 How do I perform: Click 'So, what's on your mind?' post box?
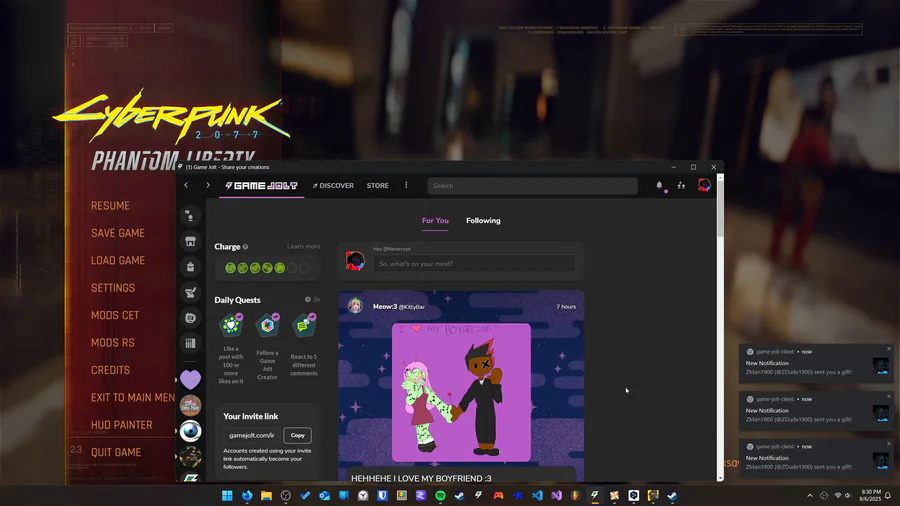(x=474, y=263)
